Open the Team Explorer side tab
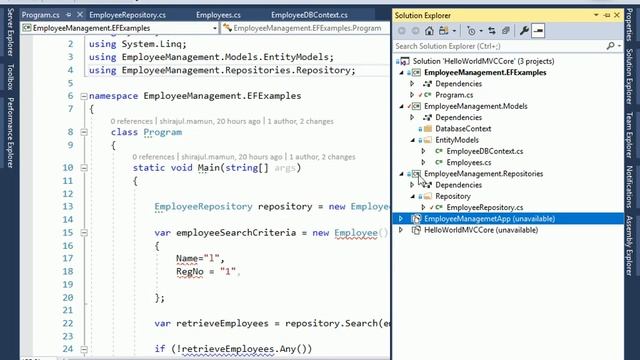 point(629,135)
